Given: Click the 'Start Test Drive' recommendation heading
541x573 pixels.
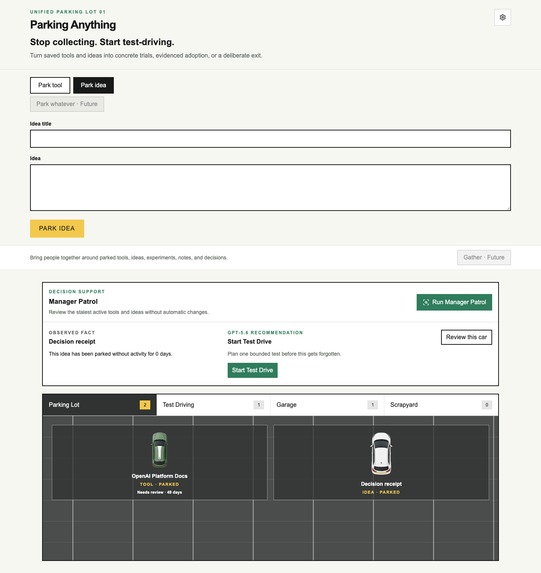Looking at the screenshot, I should point(249,342).
